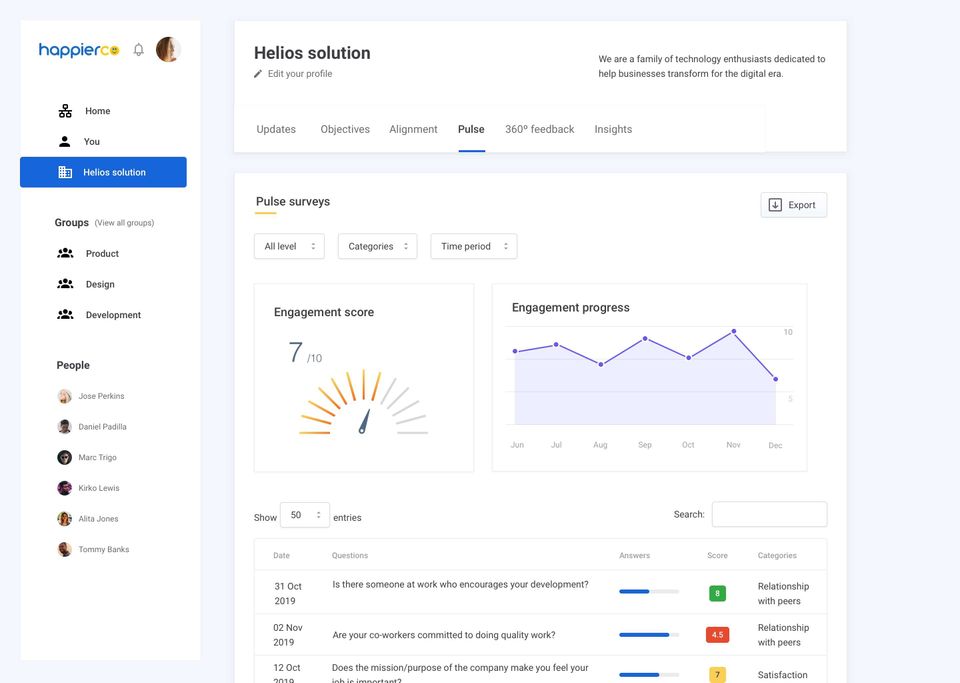
Task: Switch to the Insights tab
Action: click(613, 129)
